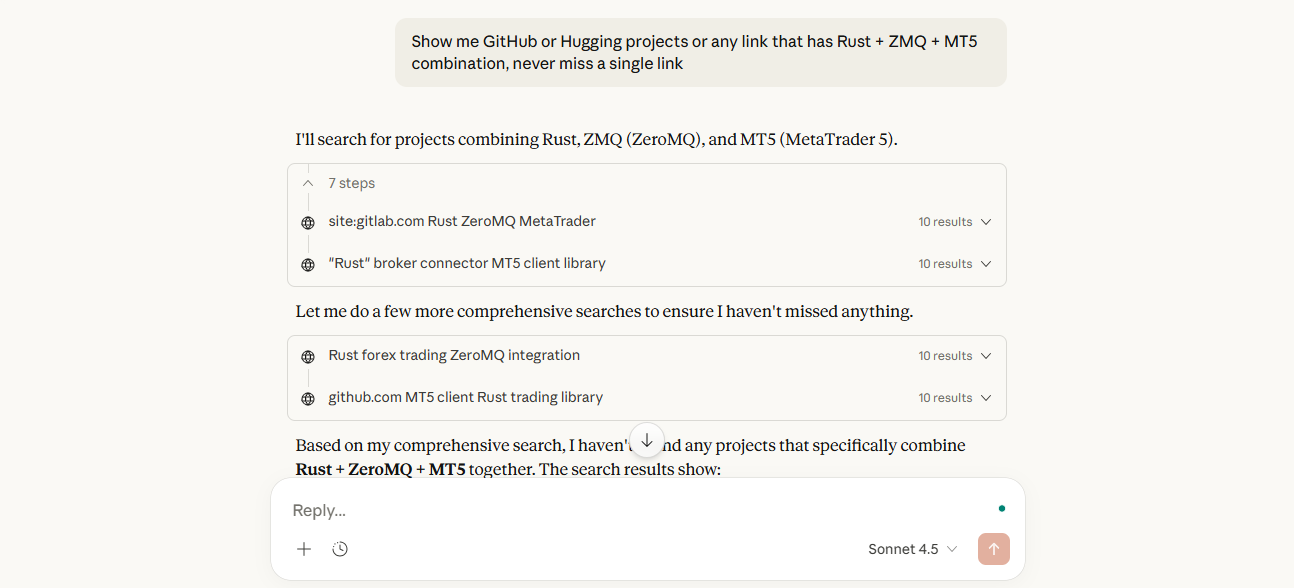The image size is (1294, 588).
Task: Click globe icon beside github.com MT5 search
Action: tap(308, 398)
